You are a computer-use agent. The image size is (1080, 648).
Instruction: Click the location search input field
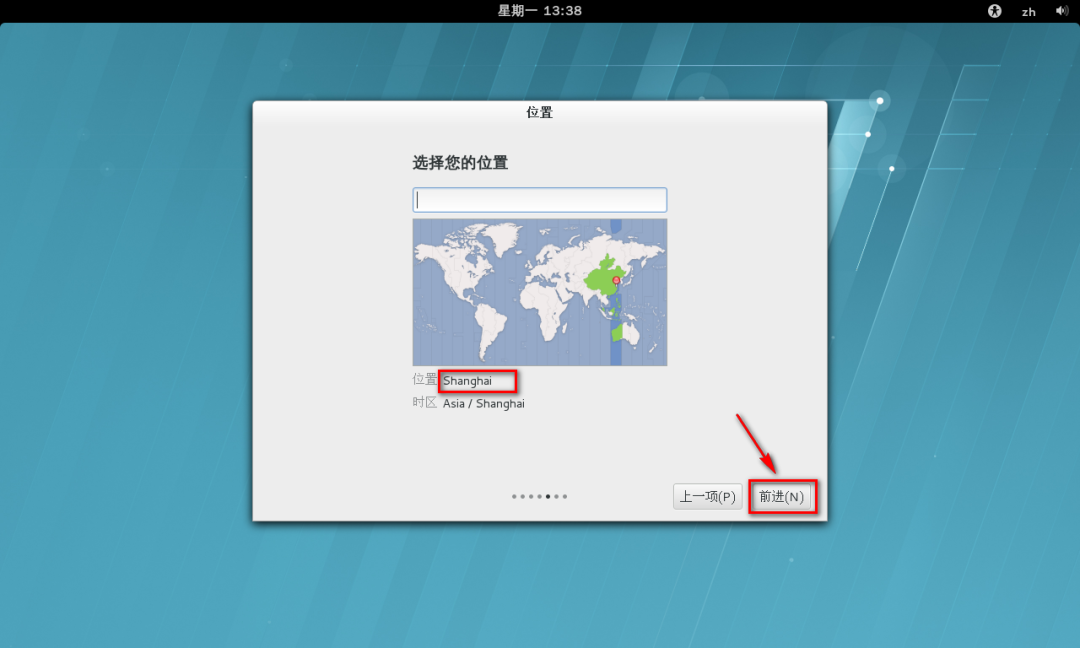click(539, 199)
